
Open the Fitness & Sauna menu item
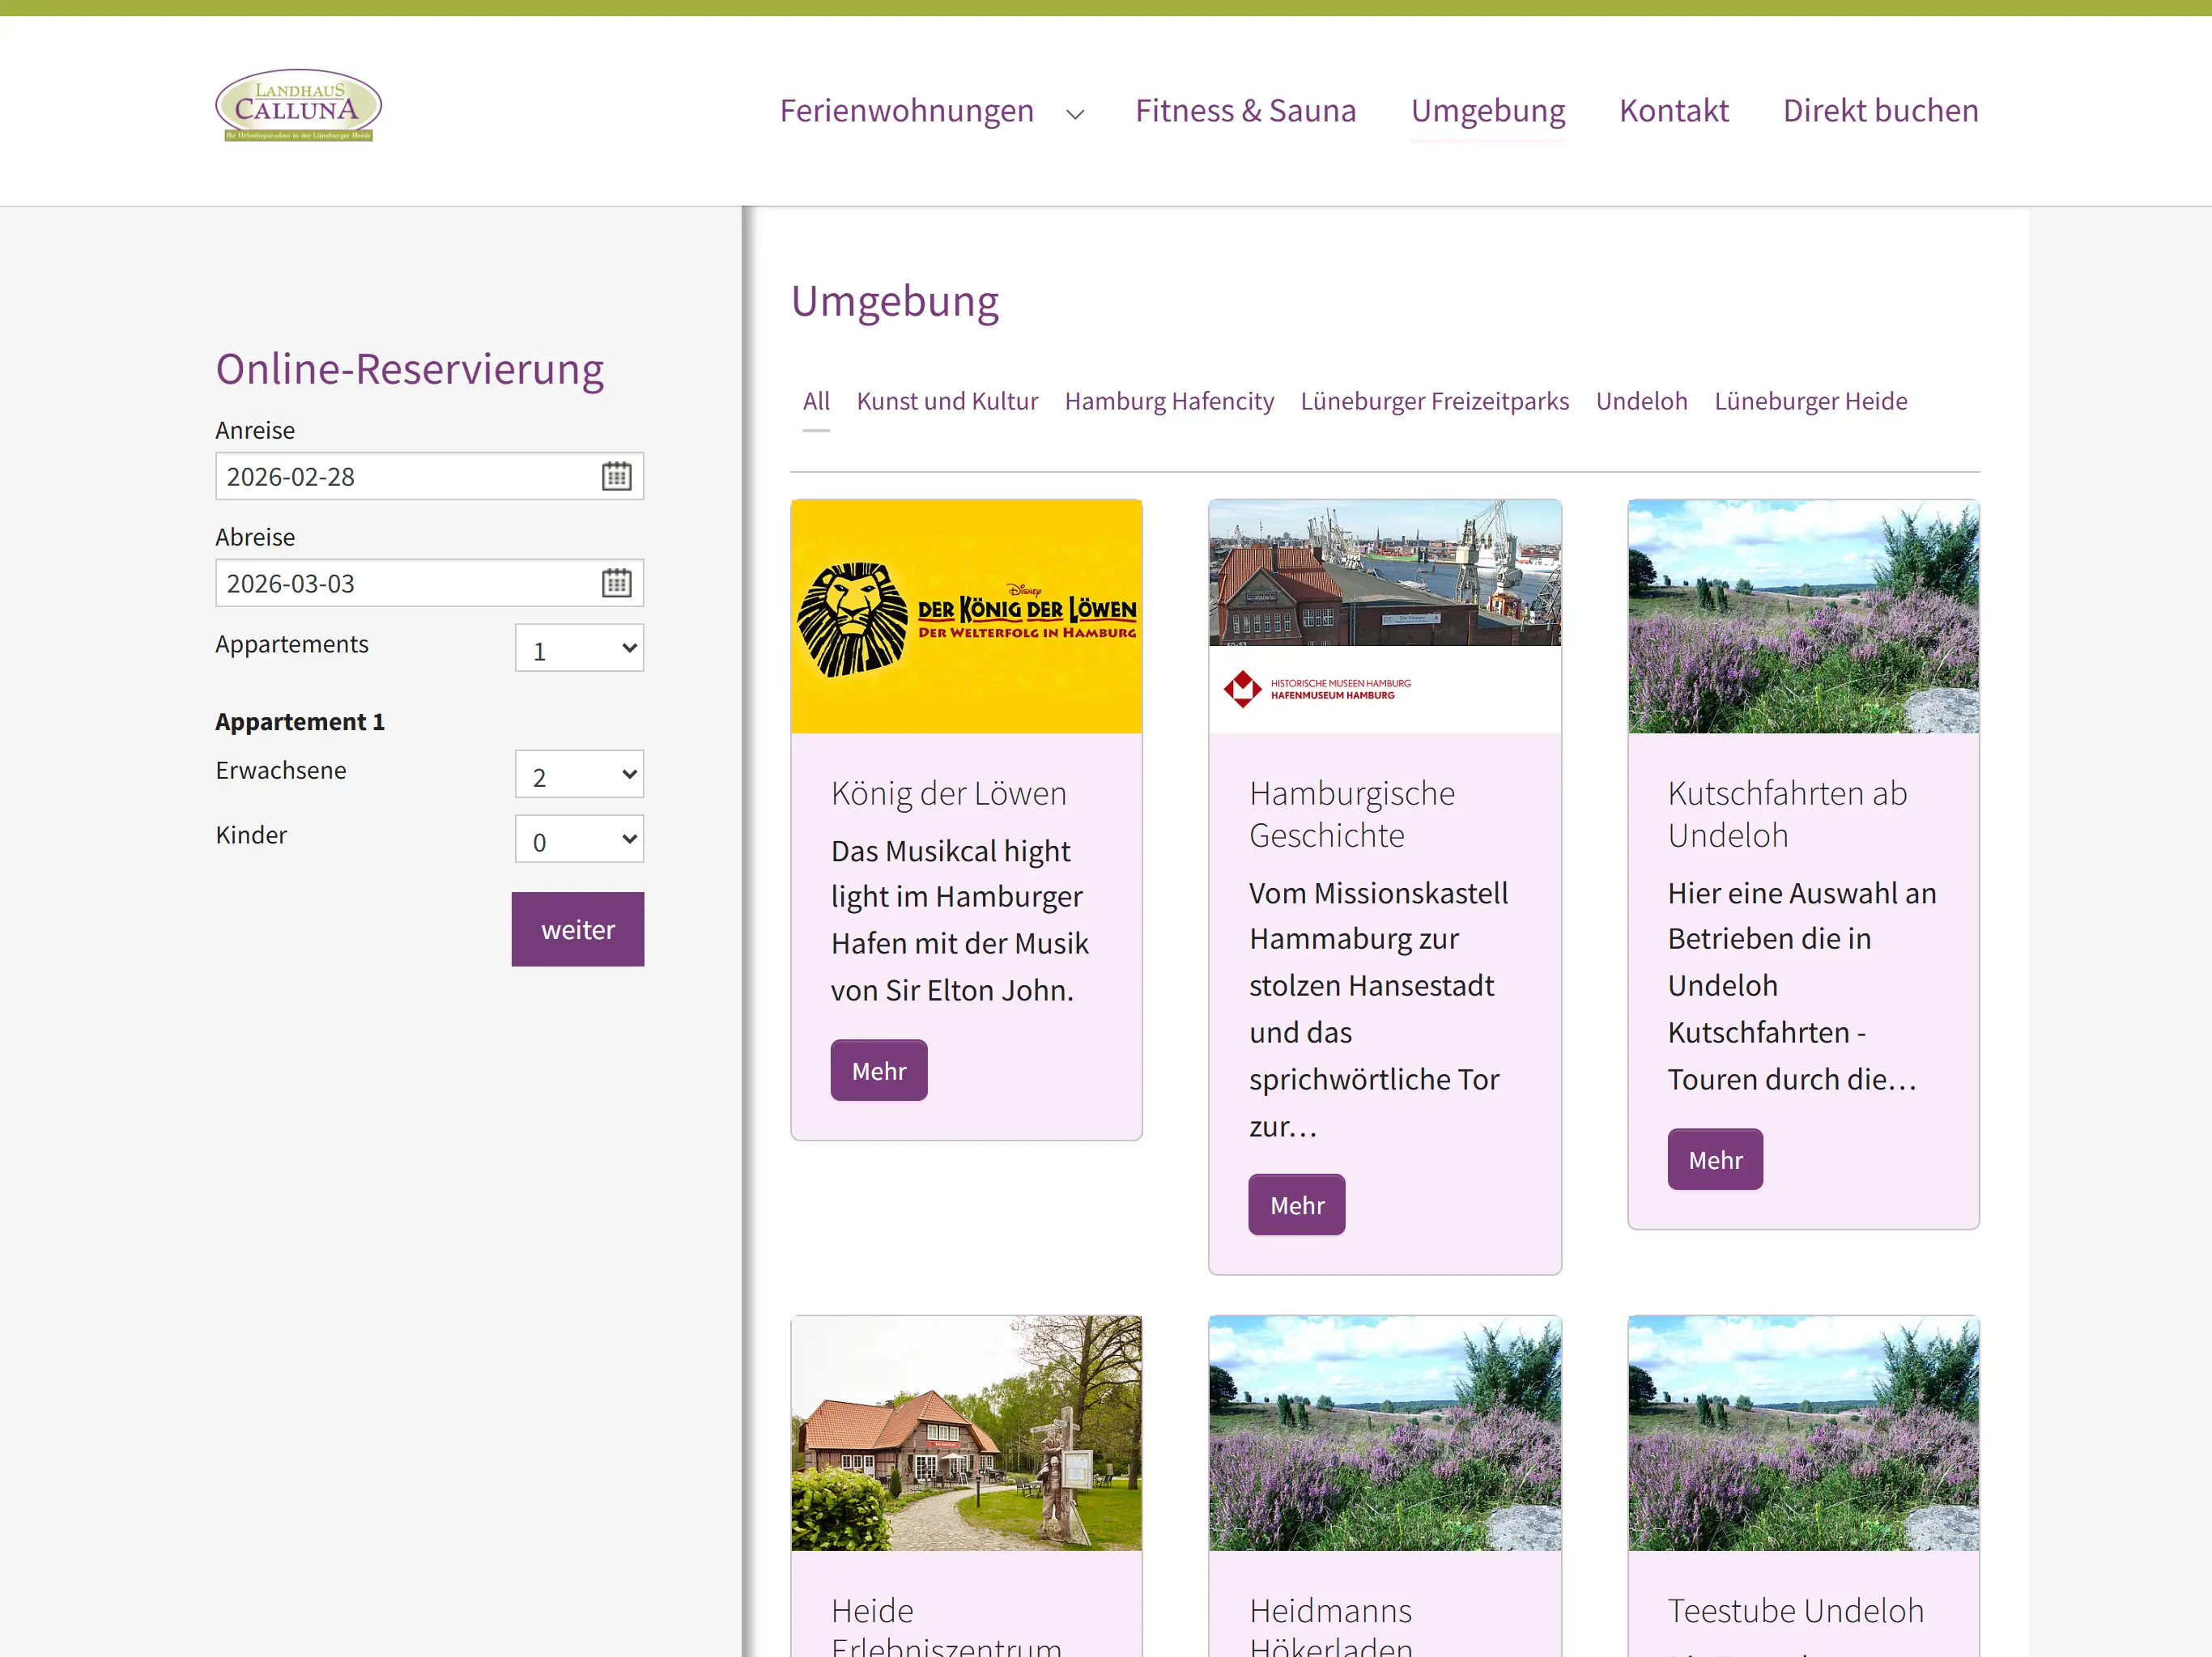(1245, 110)
